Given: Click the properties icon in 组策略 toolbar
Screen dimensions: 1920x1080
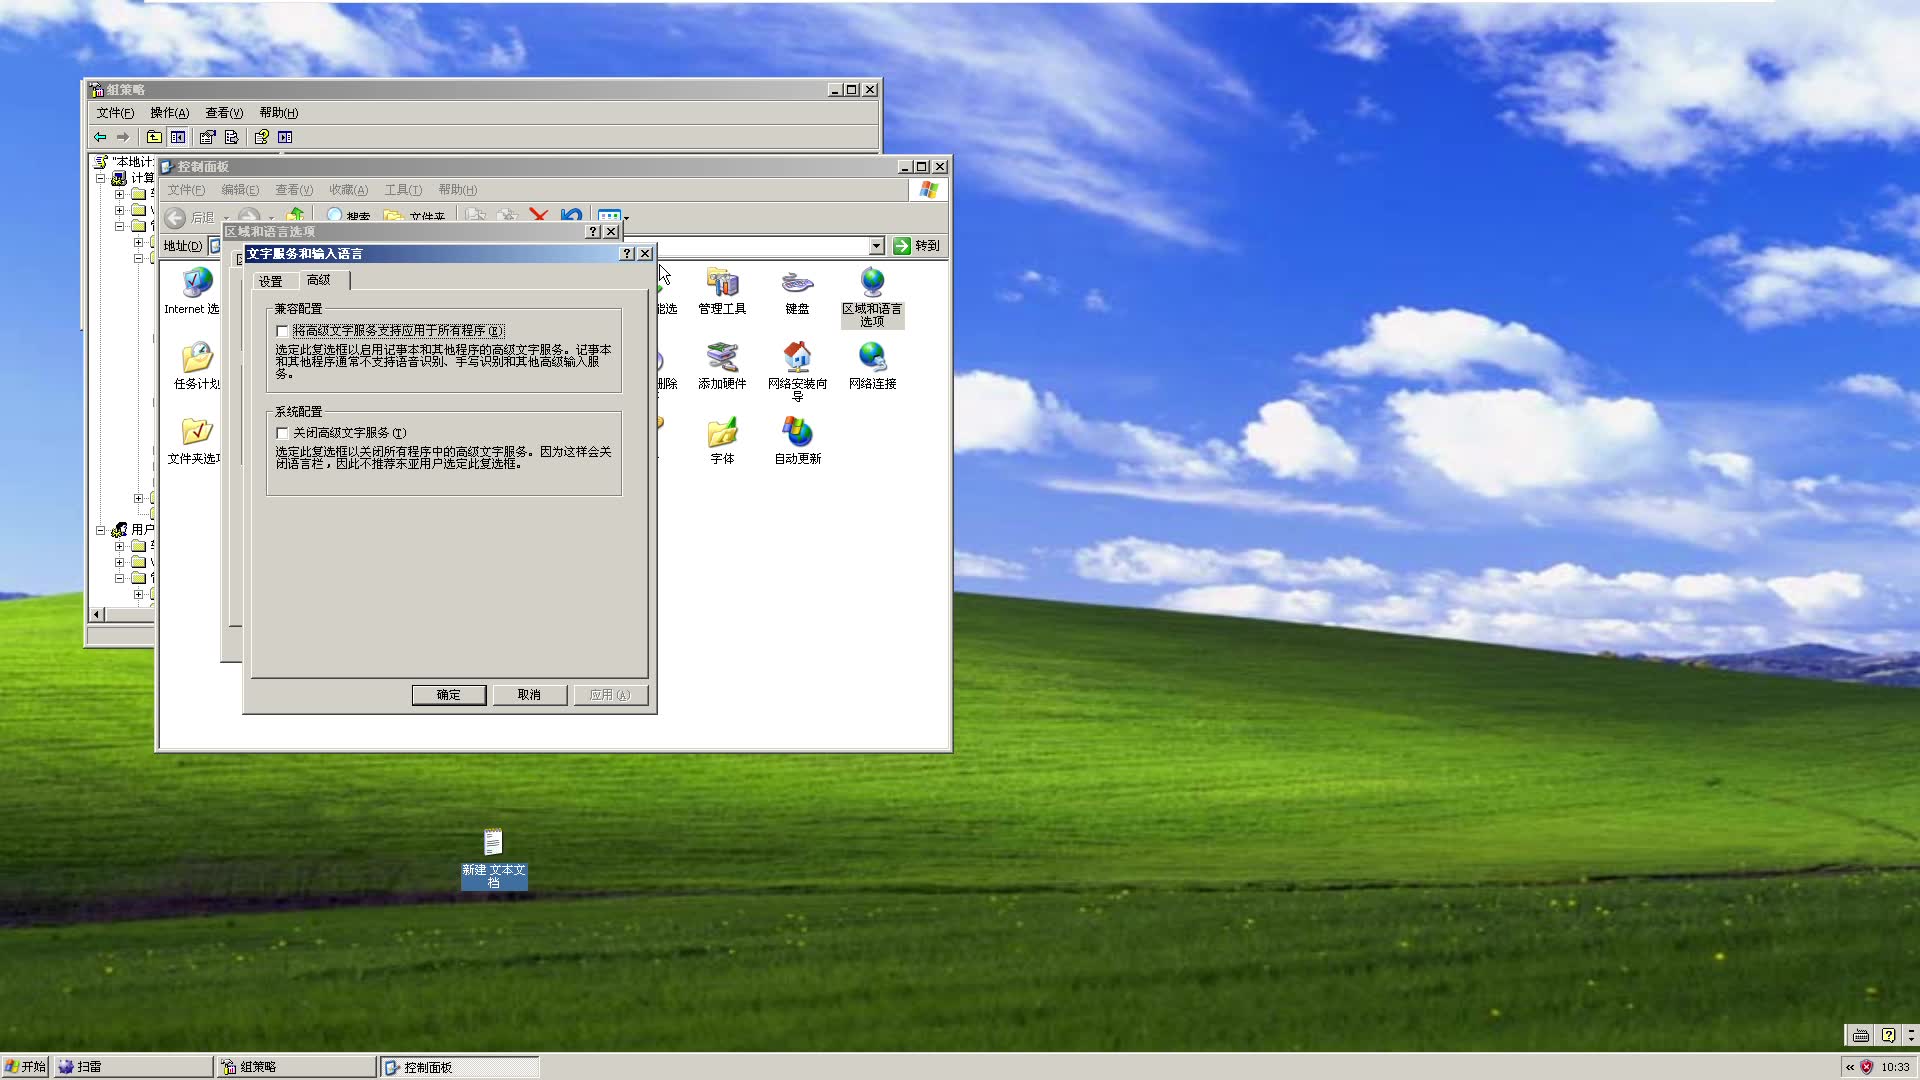Looking at the screenshot, I should 207,137.
